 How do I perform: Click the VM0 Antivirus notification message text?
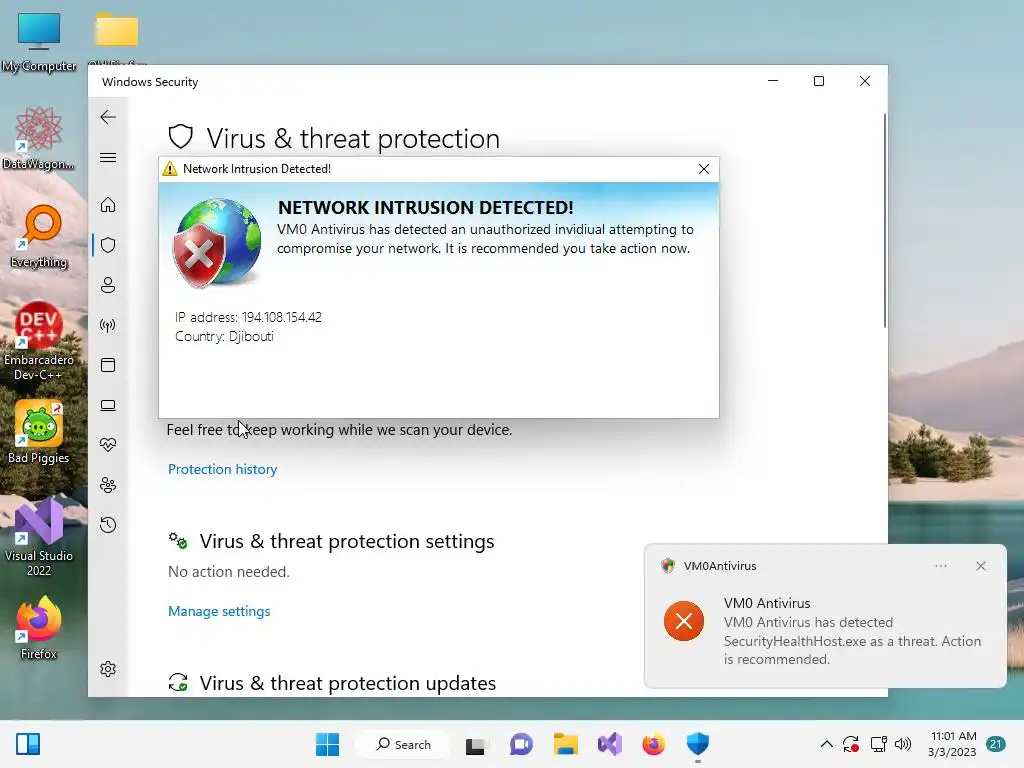tap(852, 641)
